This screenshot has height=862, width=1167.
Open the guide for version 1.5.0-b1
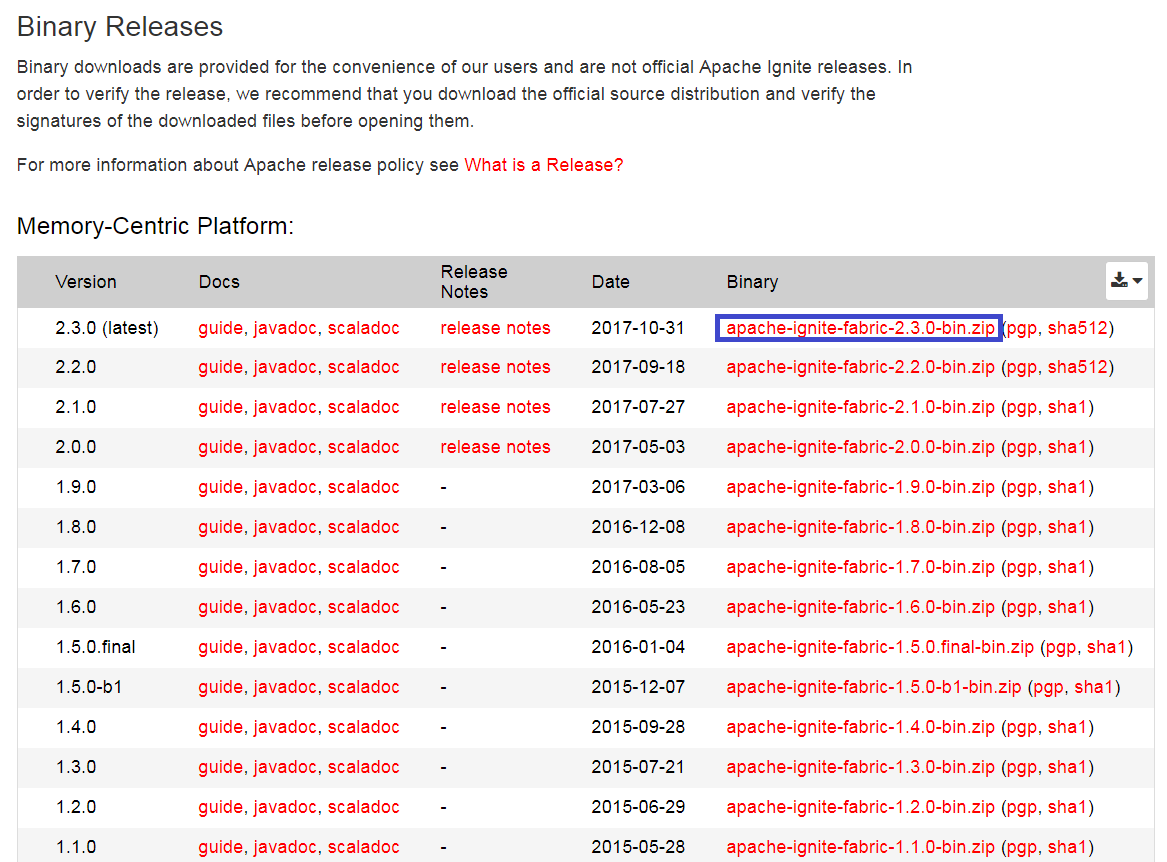click(220, 687)
